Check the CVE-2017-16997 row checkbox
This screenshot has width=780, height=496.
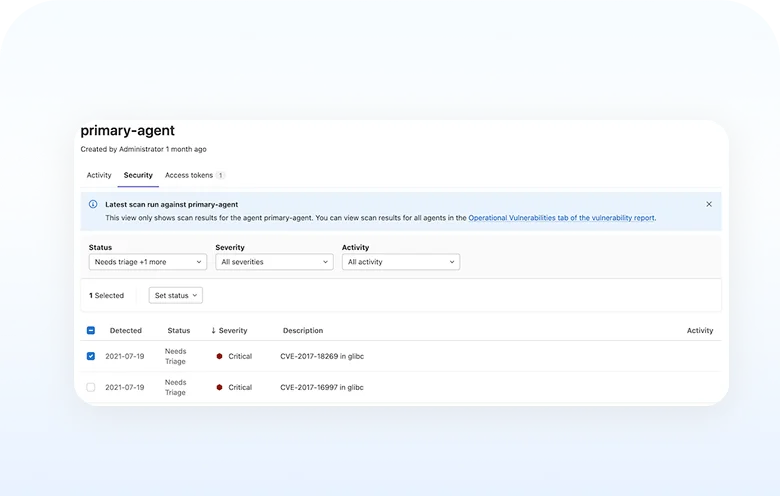pyautogui.click(x=91, y=388)
